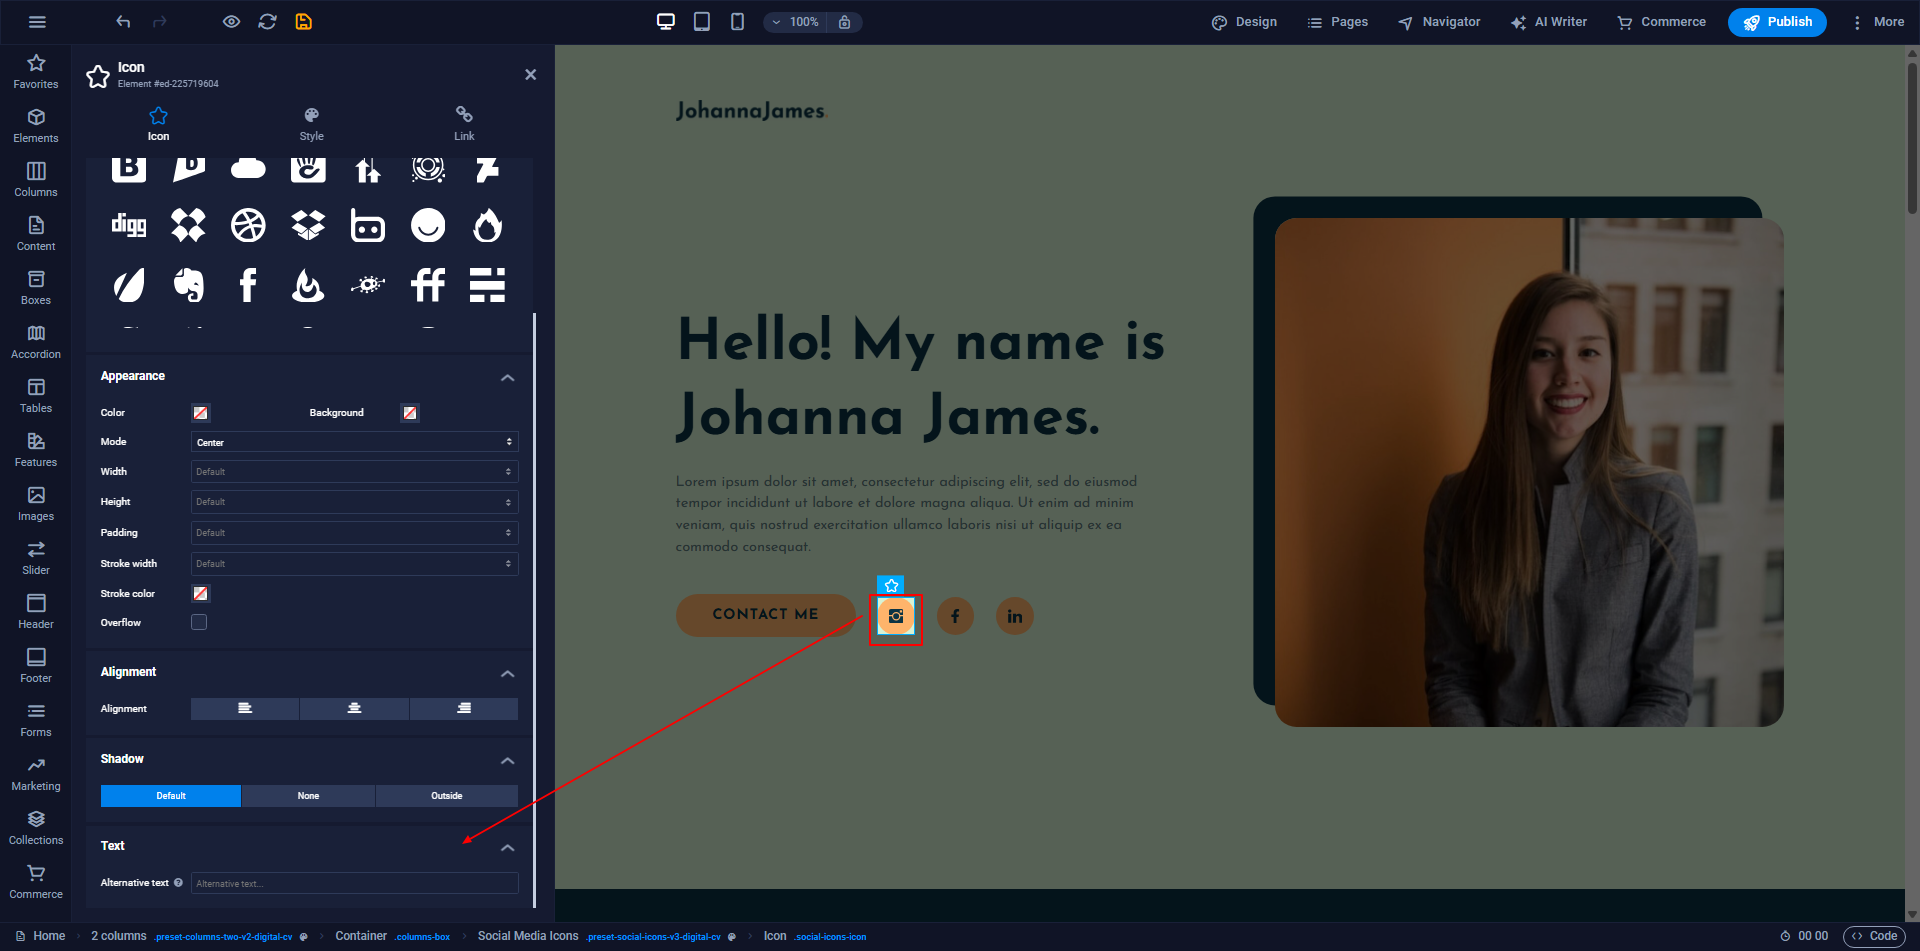Open the Elements panel in the sidebar
The width and height of the screenshot is (1920, 951).
pyautogui.click(x=36, y=126)
